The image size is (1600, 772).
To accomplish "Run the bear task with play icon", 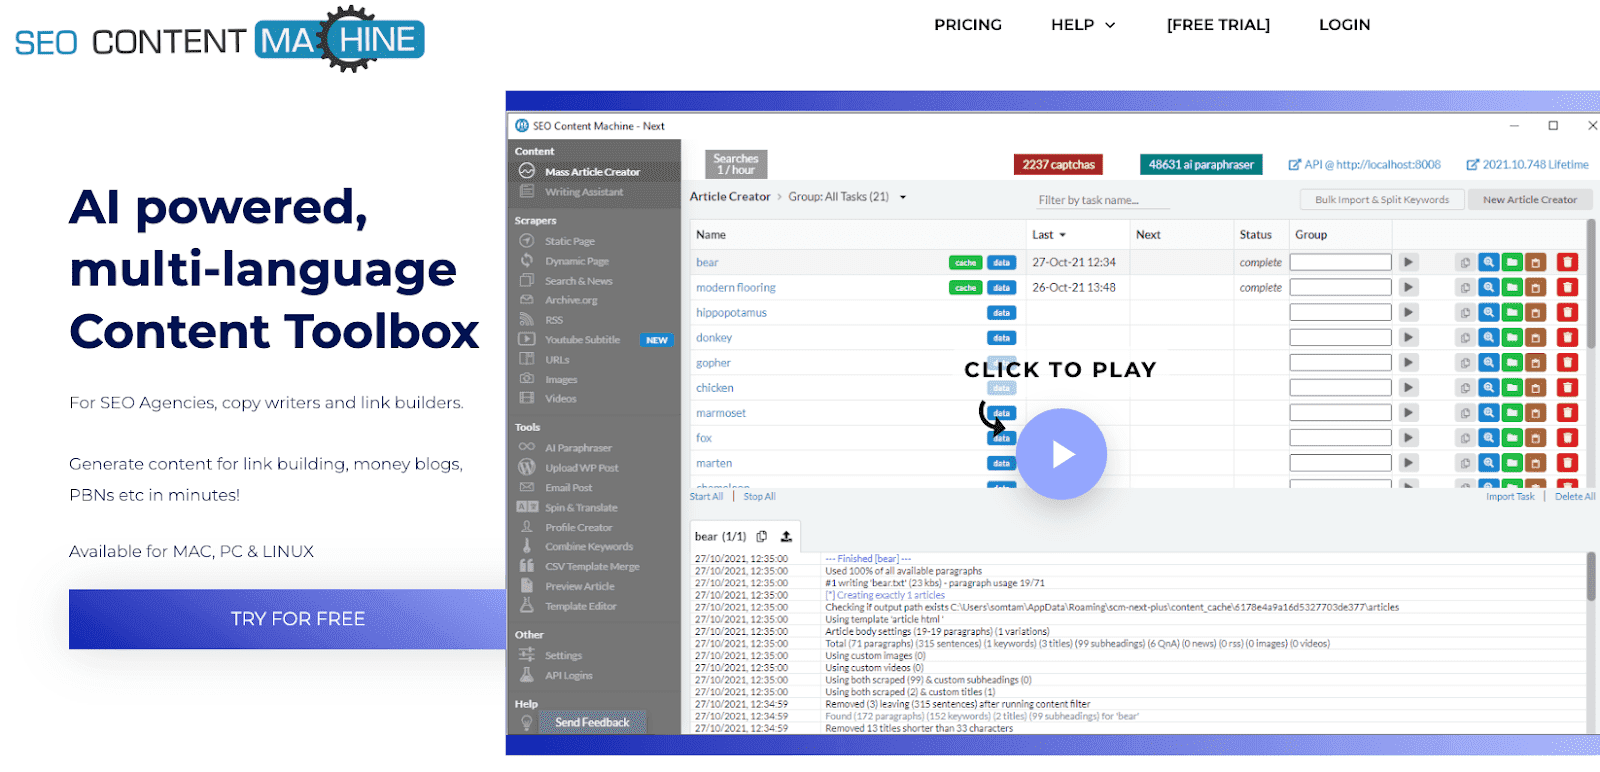I will click(x=1408, y=262).
